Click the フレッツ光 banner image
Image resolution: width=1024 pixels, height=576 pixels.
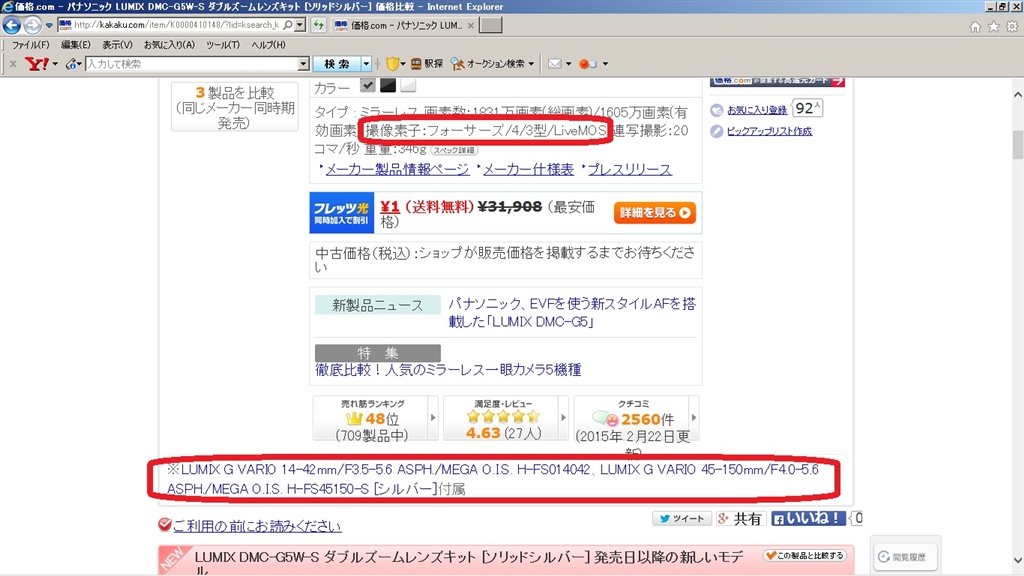[x=342, y=212]
